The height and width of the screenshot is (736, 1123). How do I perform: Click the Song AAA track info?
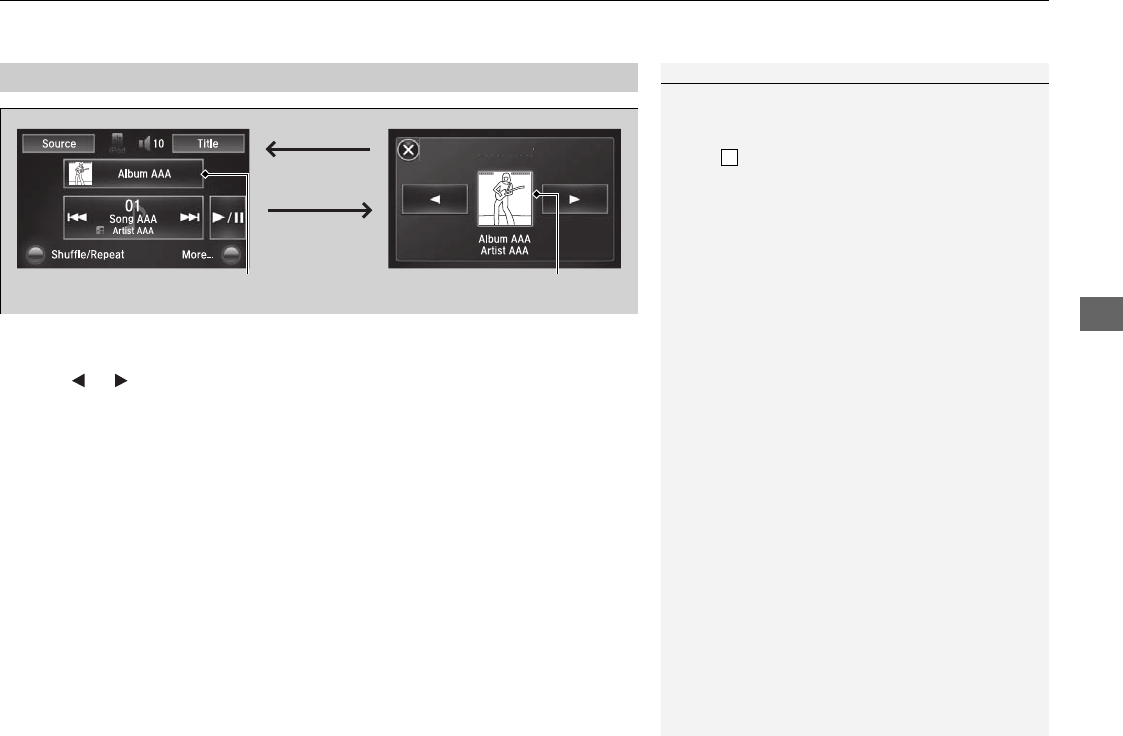tap(133, 218)
